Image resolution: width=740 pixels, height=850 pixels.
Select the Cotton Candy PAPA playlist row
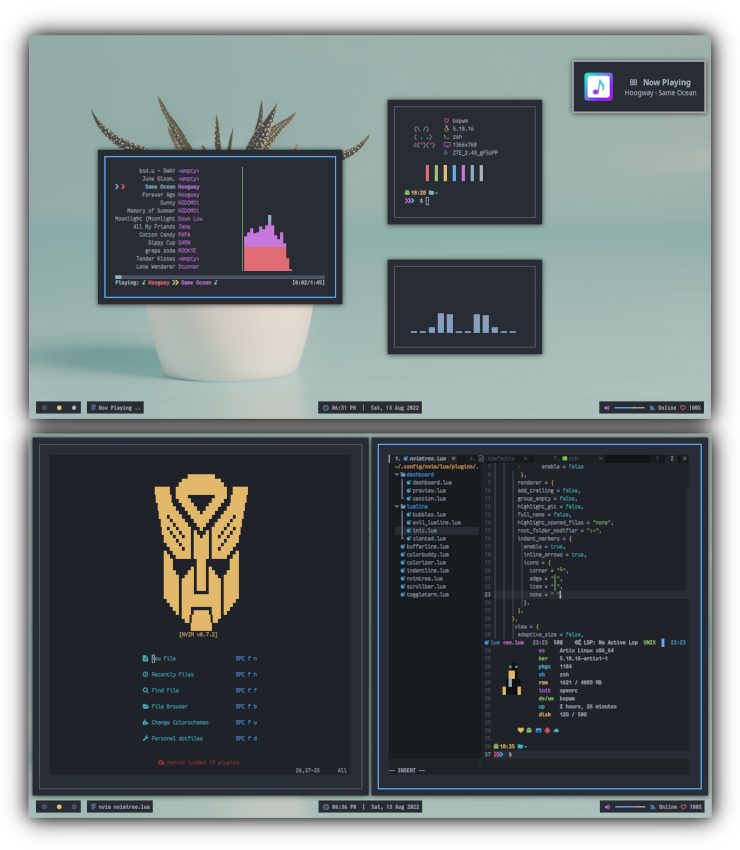(x=165, y=235)
